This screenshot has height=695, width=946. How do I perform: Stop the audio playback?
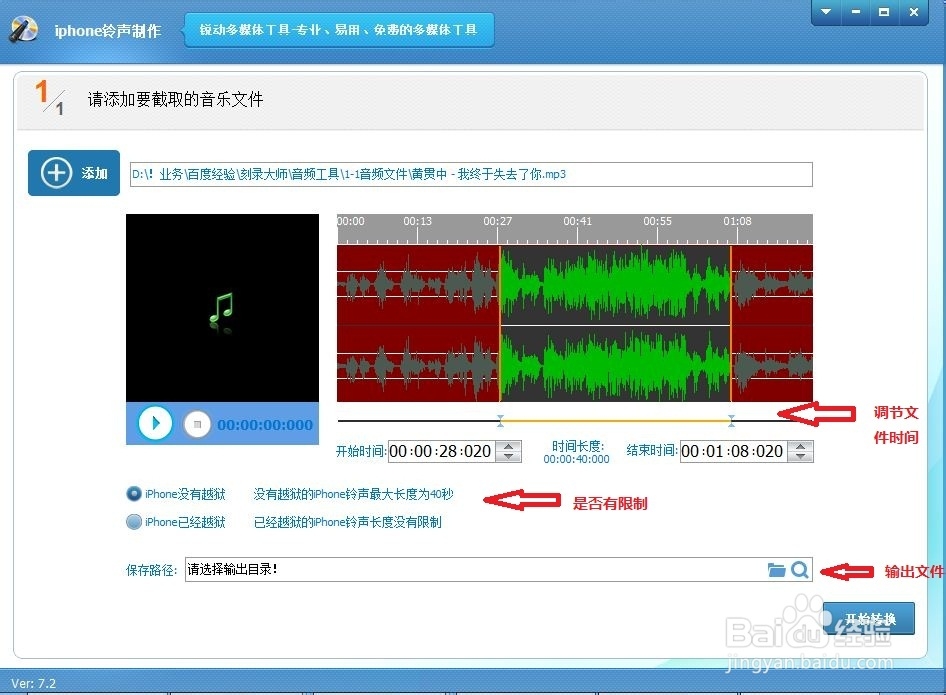pyautogui.click(x=197, y=424)
